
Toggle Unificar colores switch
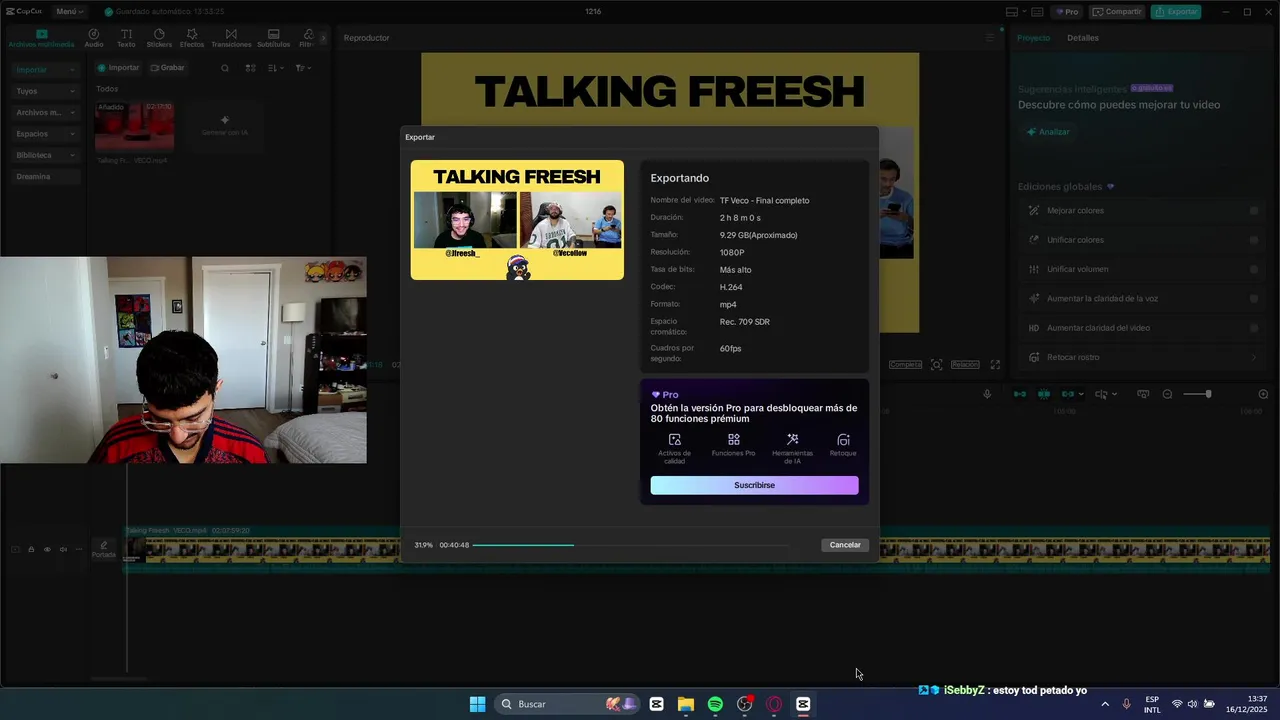(1254, 240)
